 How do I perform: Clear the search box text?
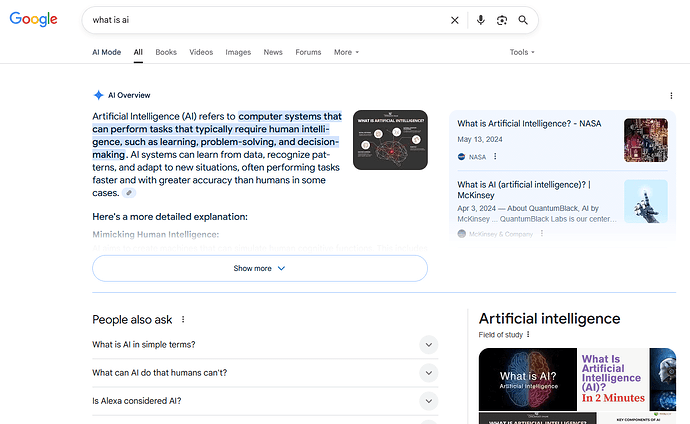(455, 20)
